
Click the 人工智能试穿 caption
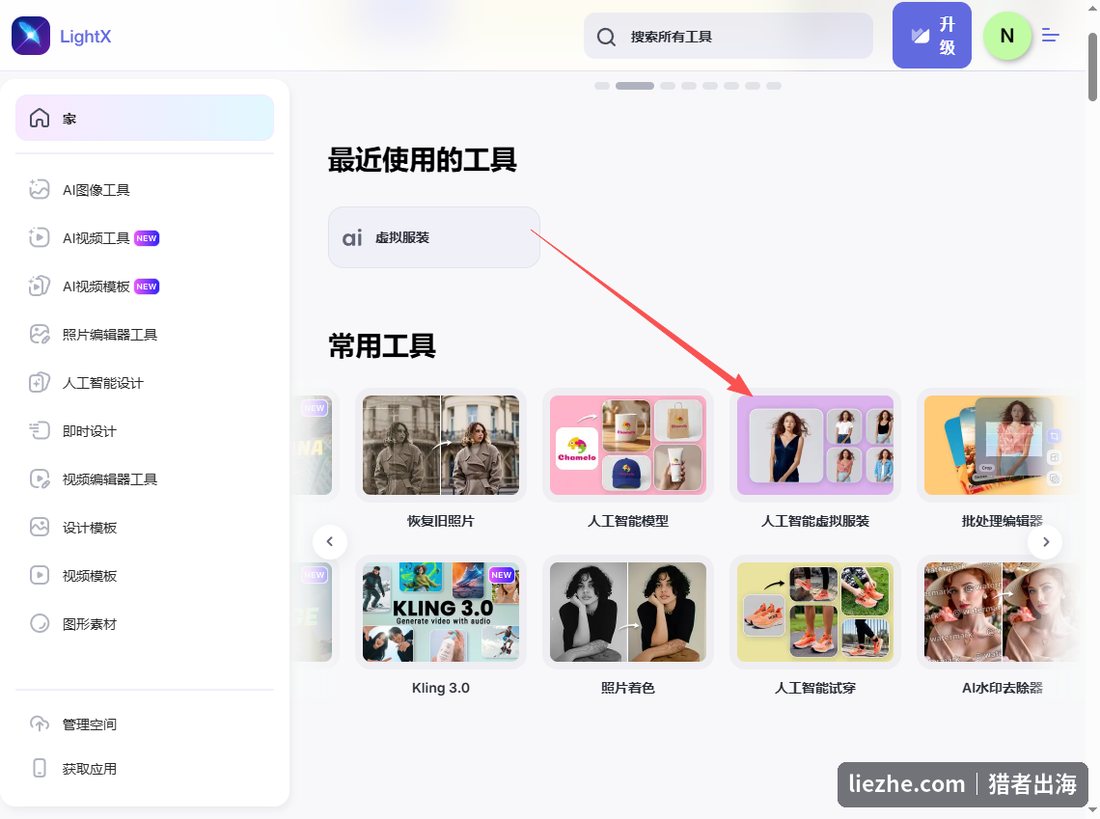pos(815,688)
